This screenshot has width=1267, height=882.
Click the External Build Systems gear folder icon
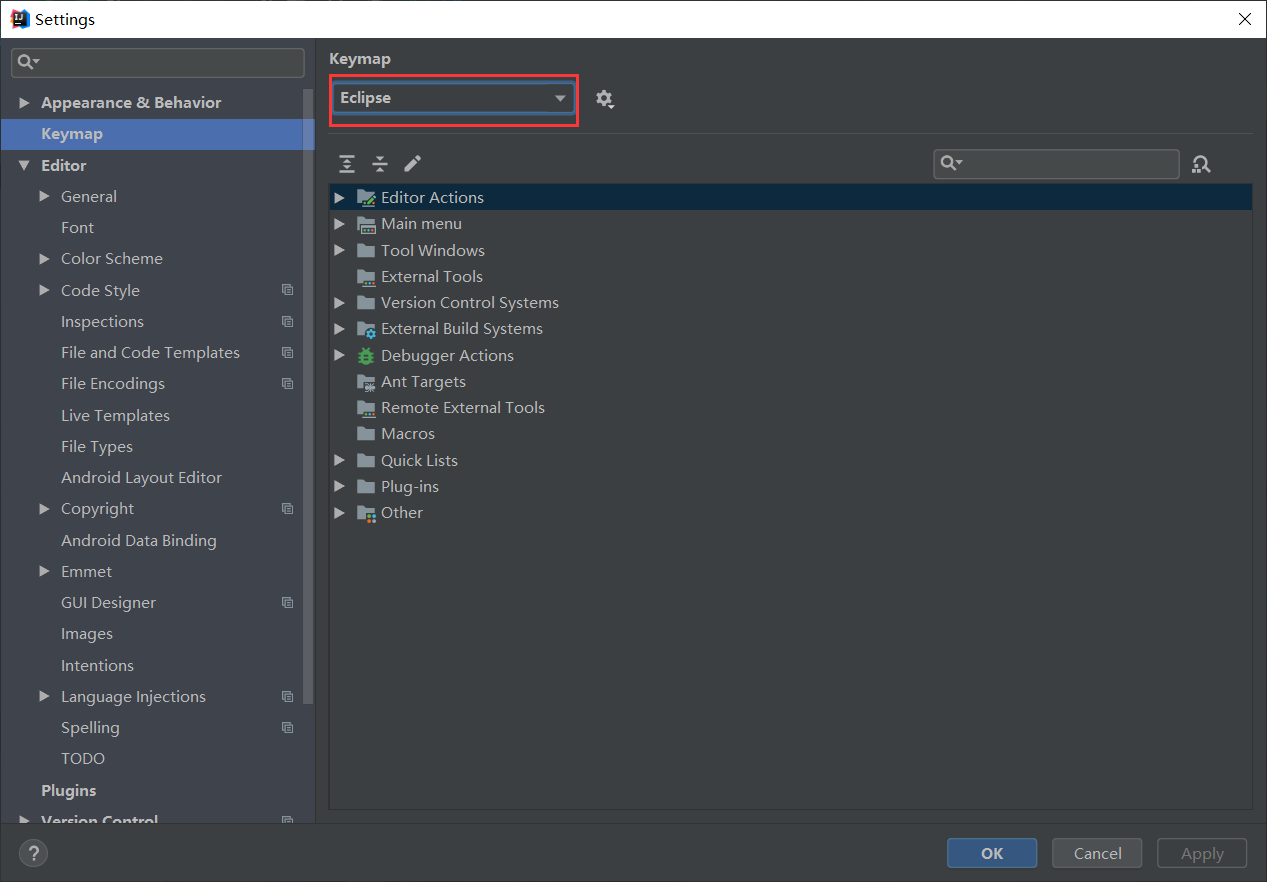coord(366,329)
